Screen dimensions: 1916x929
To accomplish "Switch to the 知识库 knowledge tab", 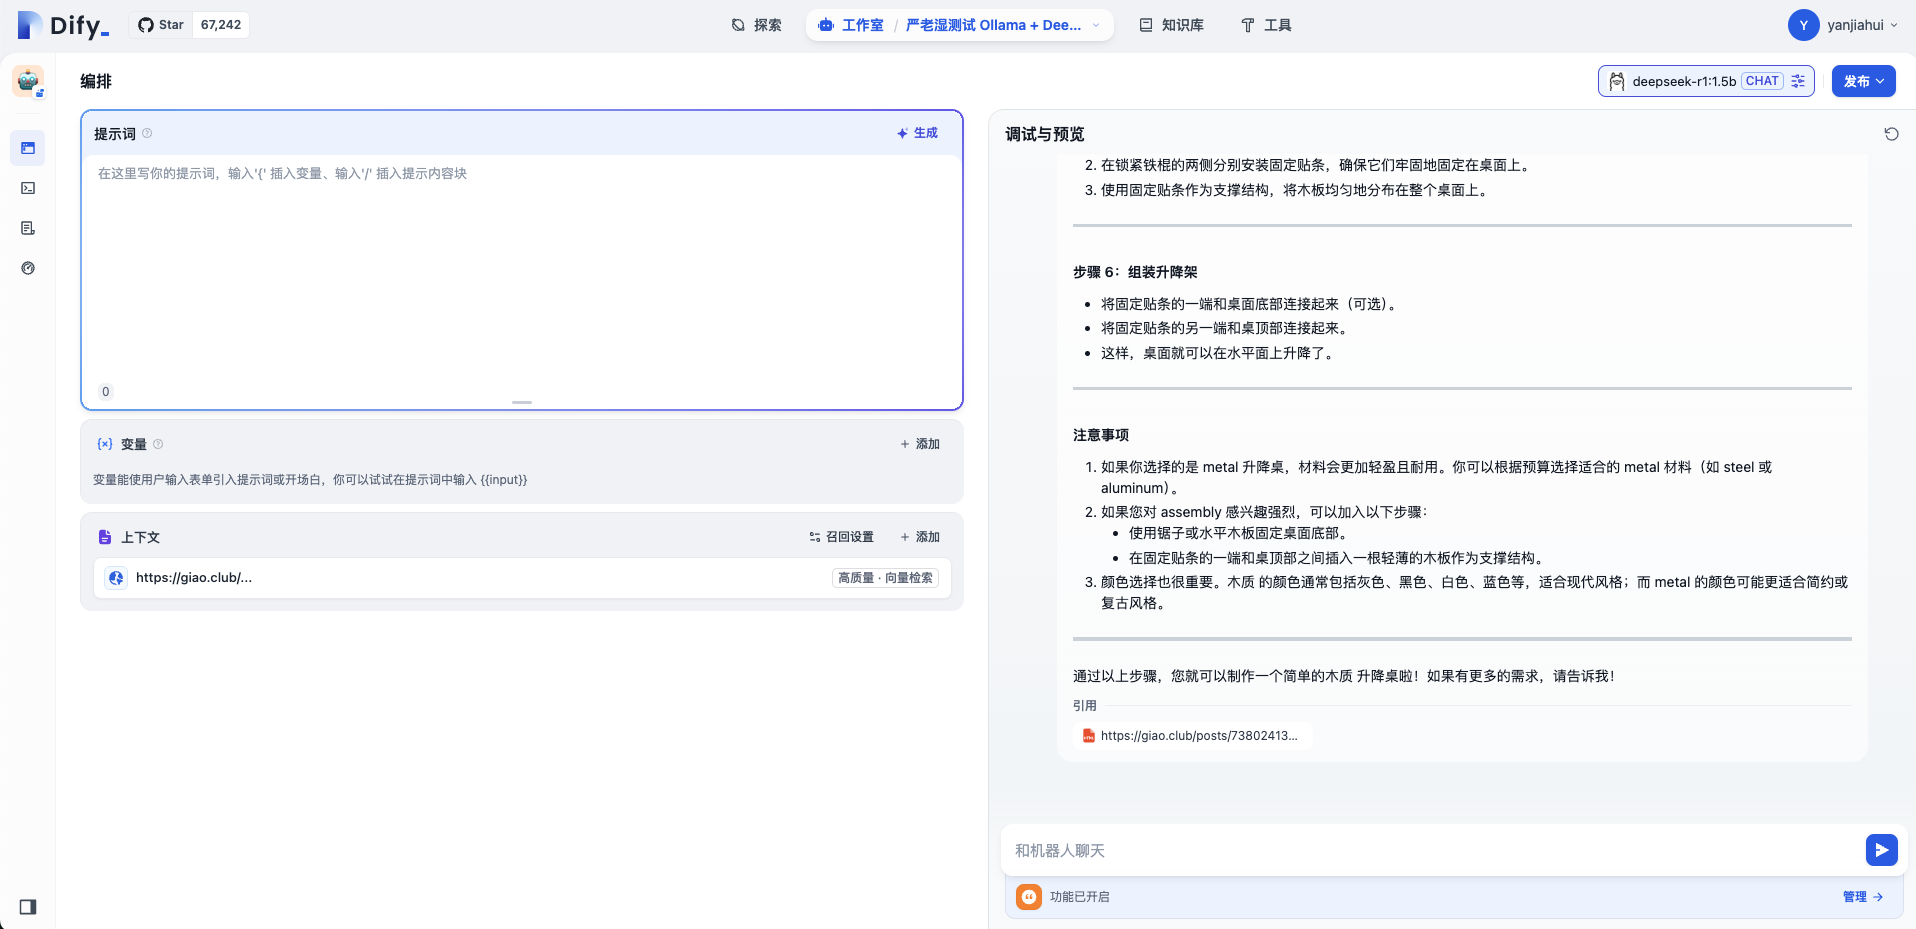I will click(1171, 25).
